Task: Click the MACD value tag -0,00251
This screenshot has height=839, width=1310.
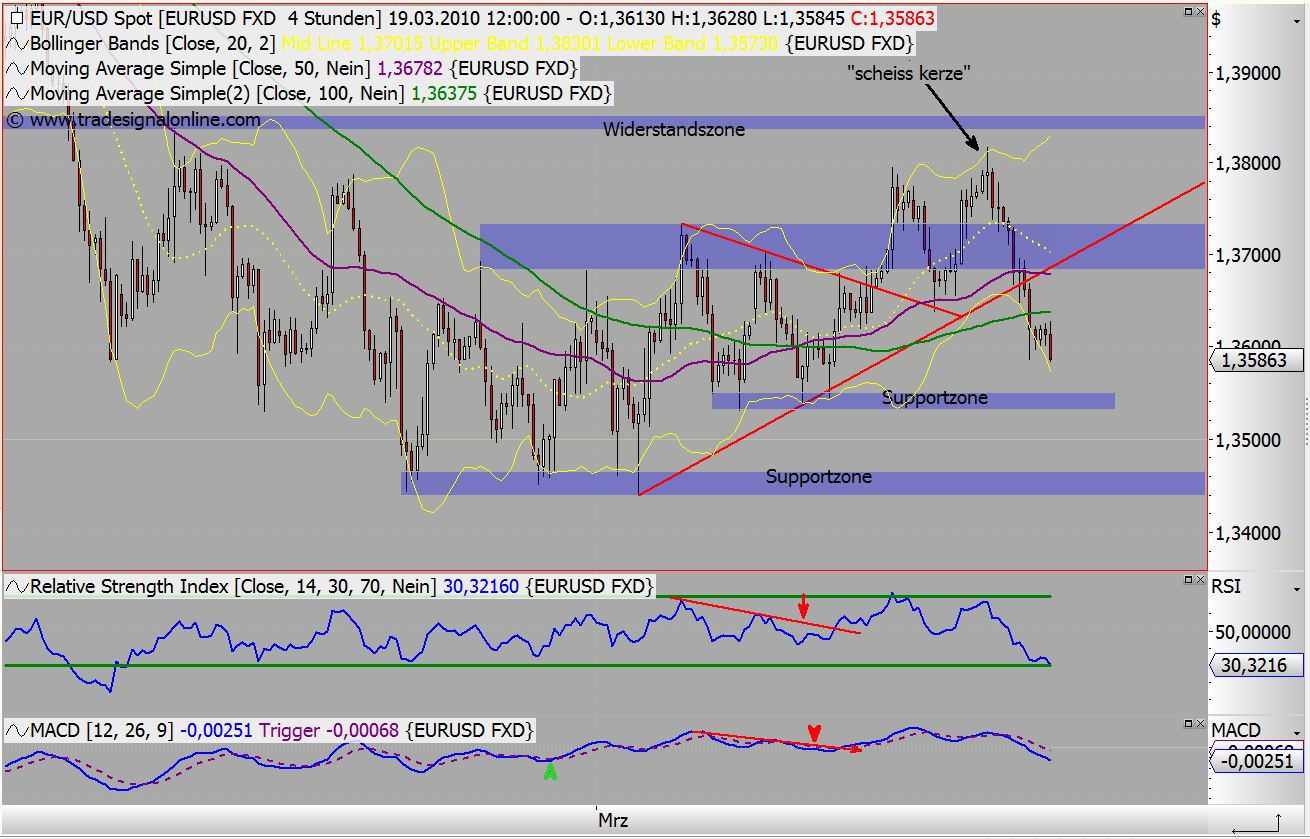Action: (1255, 761)
